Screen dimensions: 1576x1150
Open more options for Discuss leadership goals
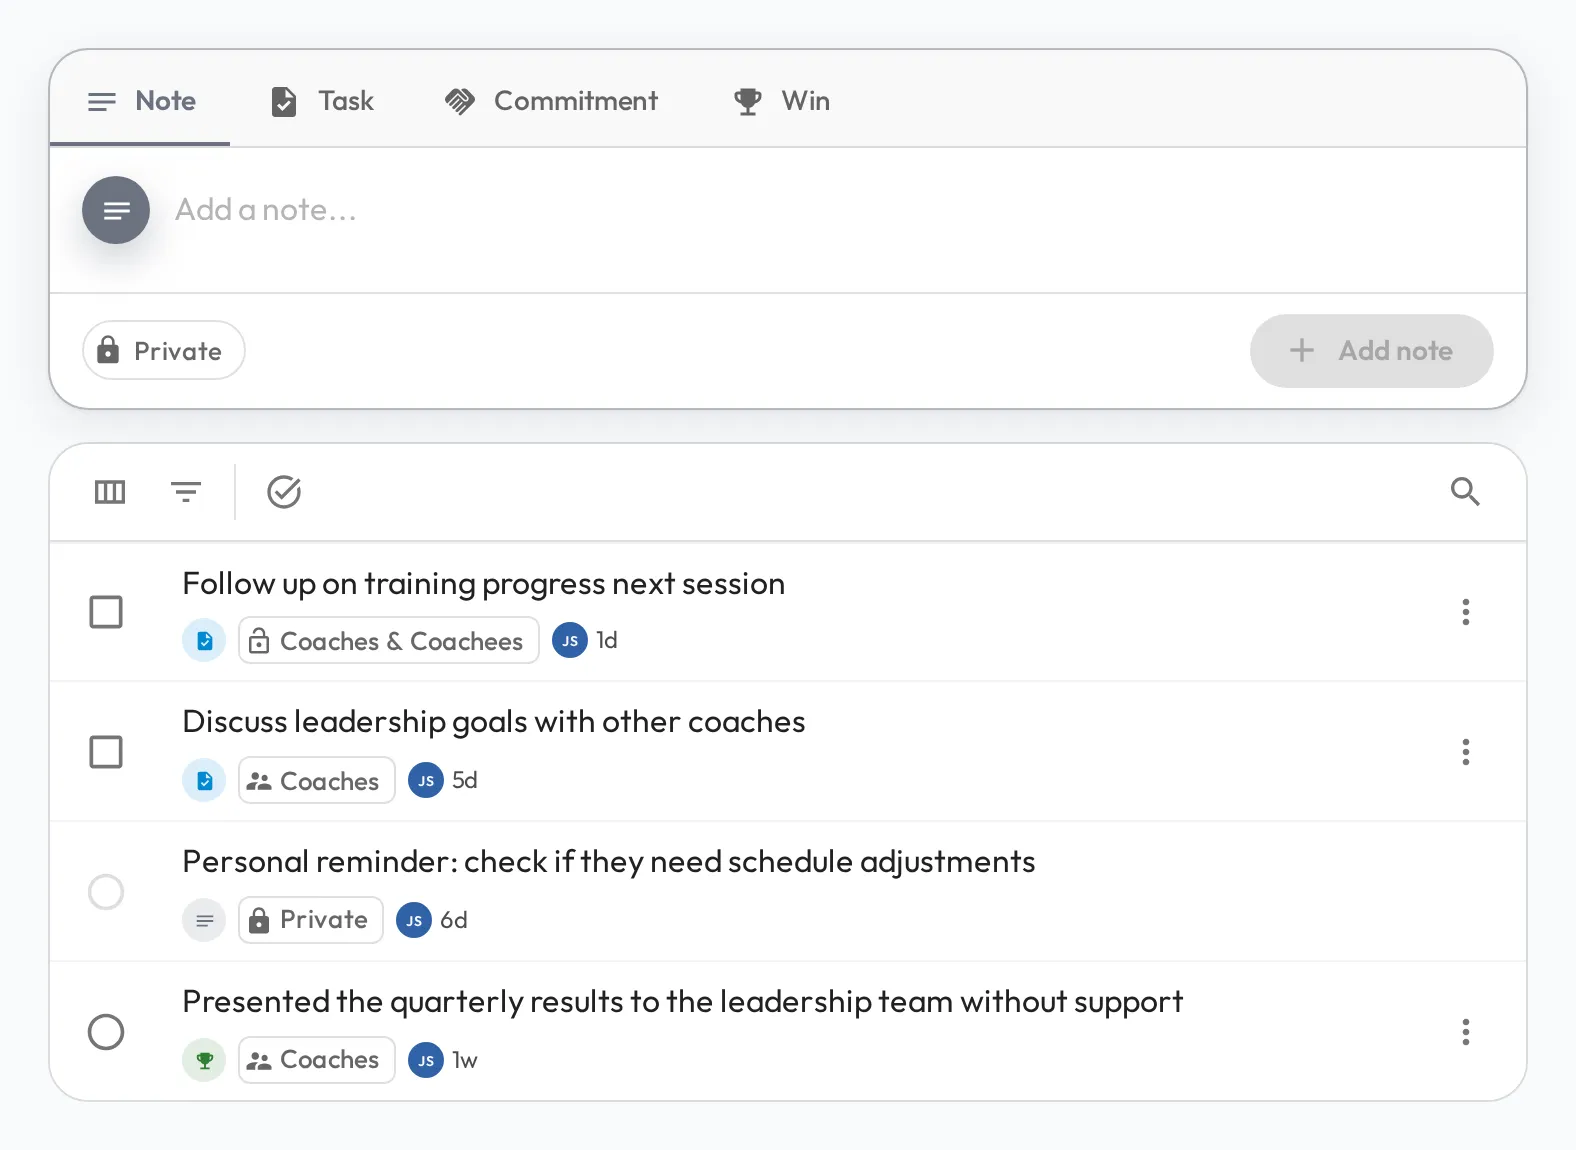point(1466,752)
